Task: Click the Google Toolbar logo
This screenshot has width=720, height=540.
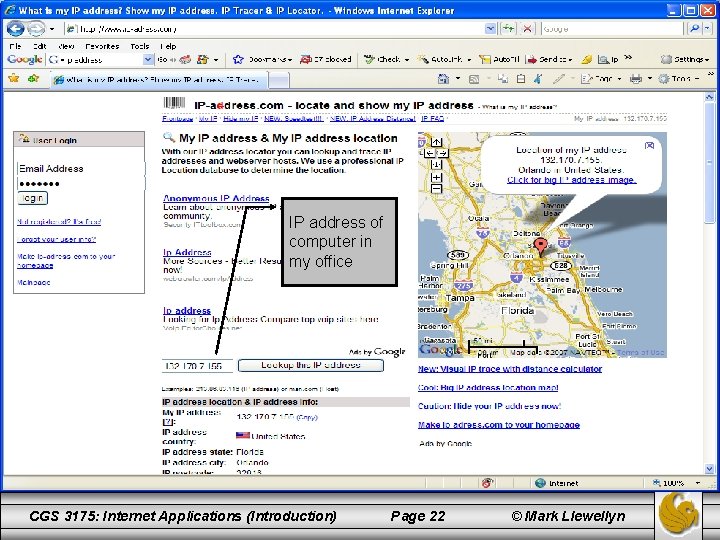Action: click(25, 59)
